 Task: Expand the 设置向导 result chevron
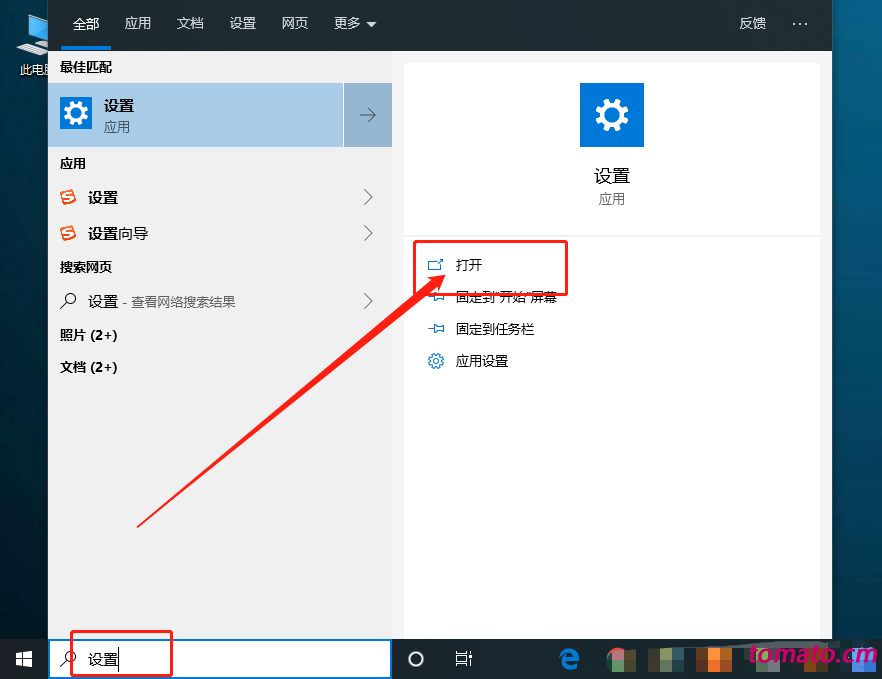[368, 233]
